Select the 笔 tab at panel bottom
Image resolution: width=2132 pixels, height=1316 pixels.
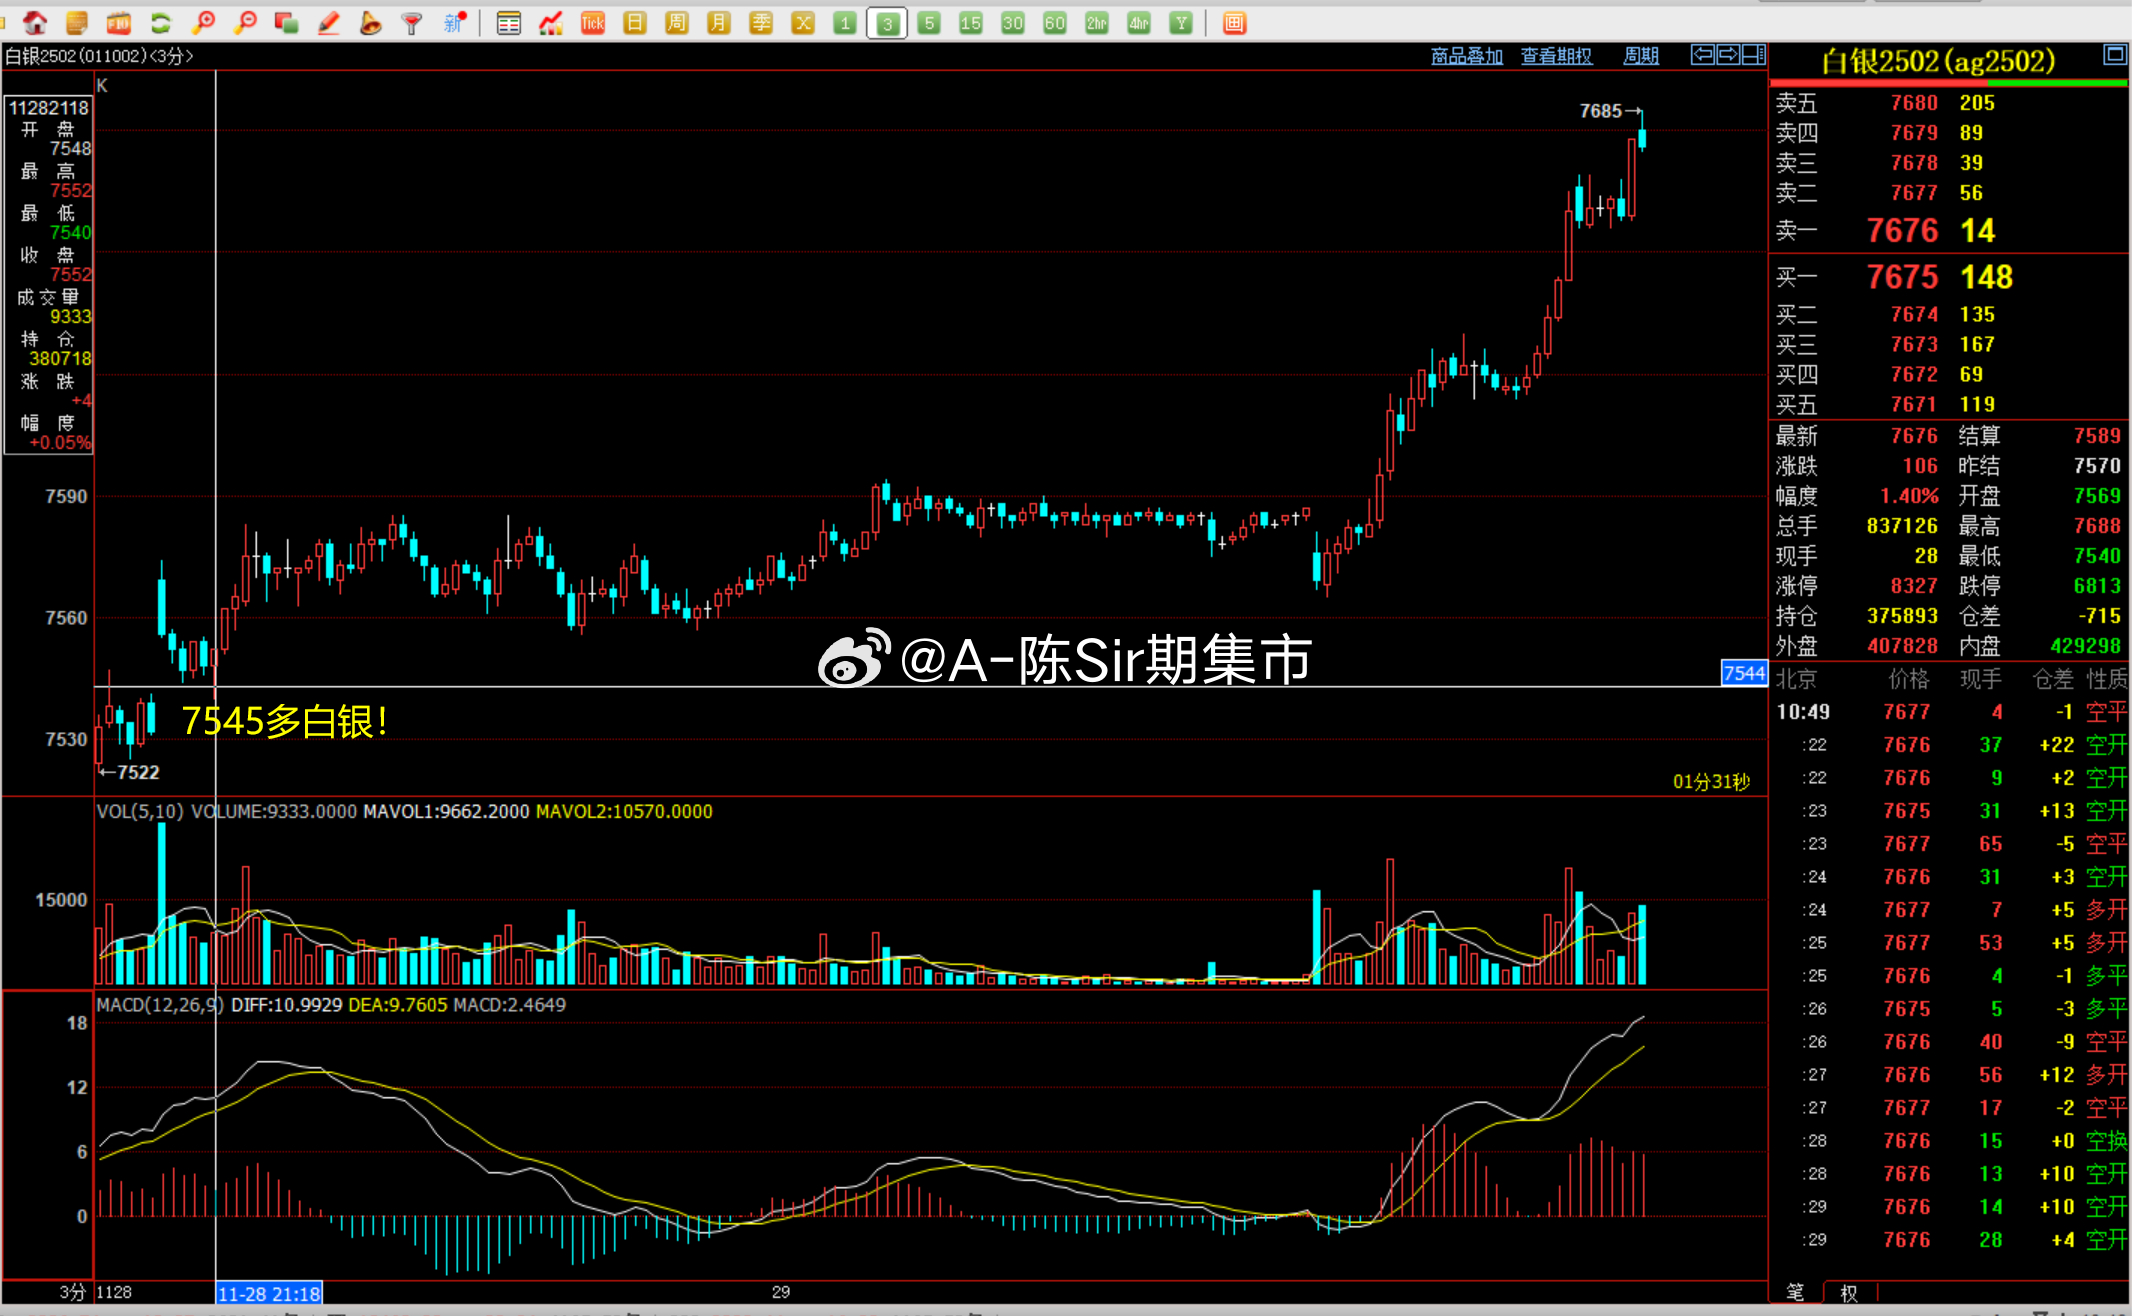1795,1291
